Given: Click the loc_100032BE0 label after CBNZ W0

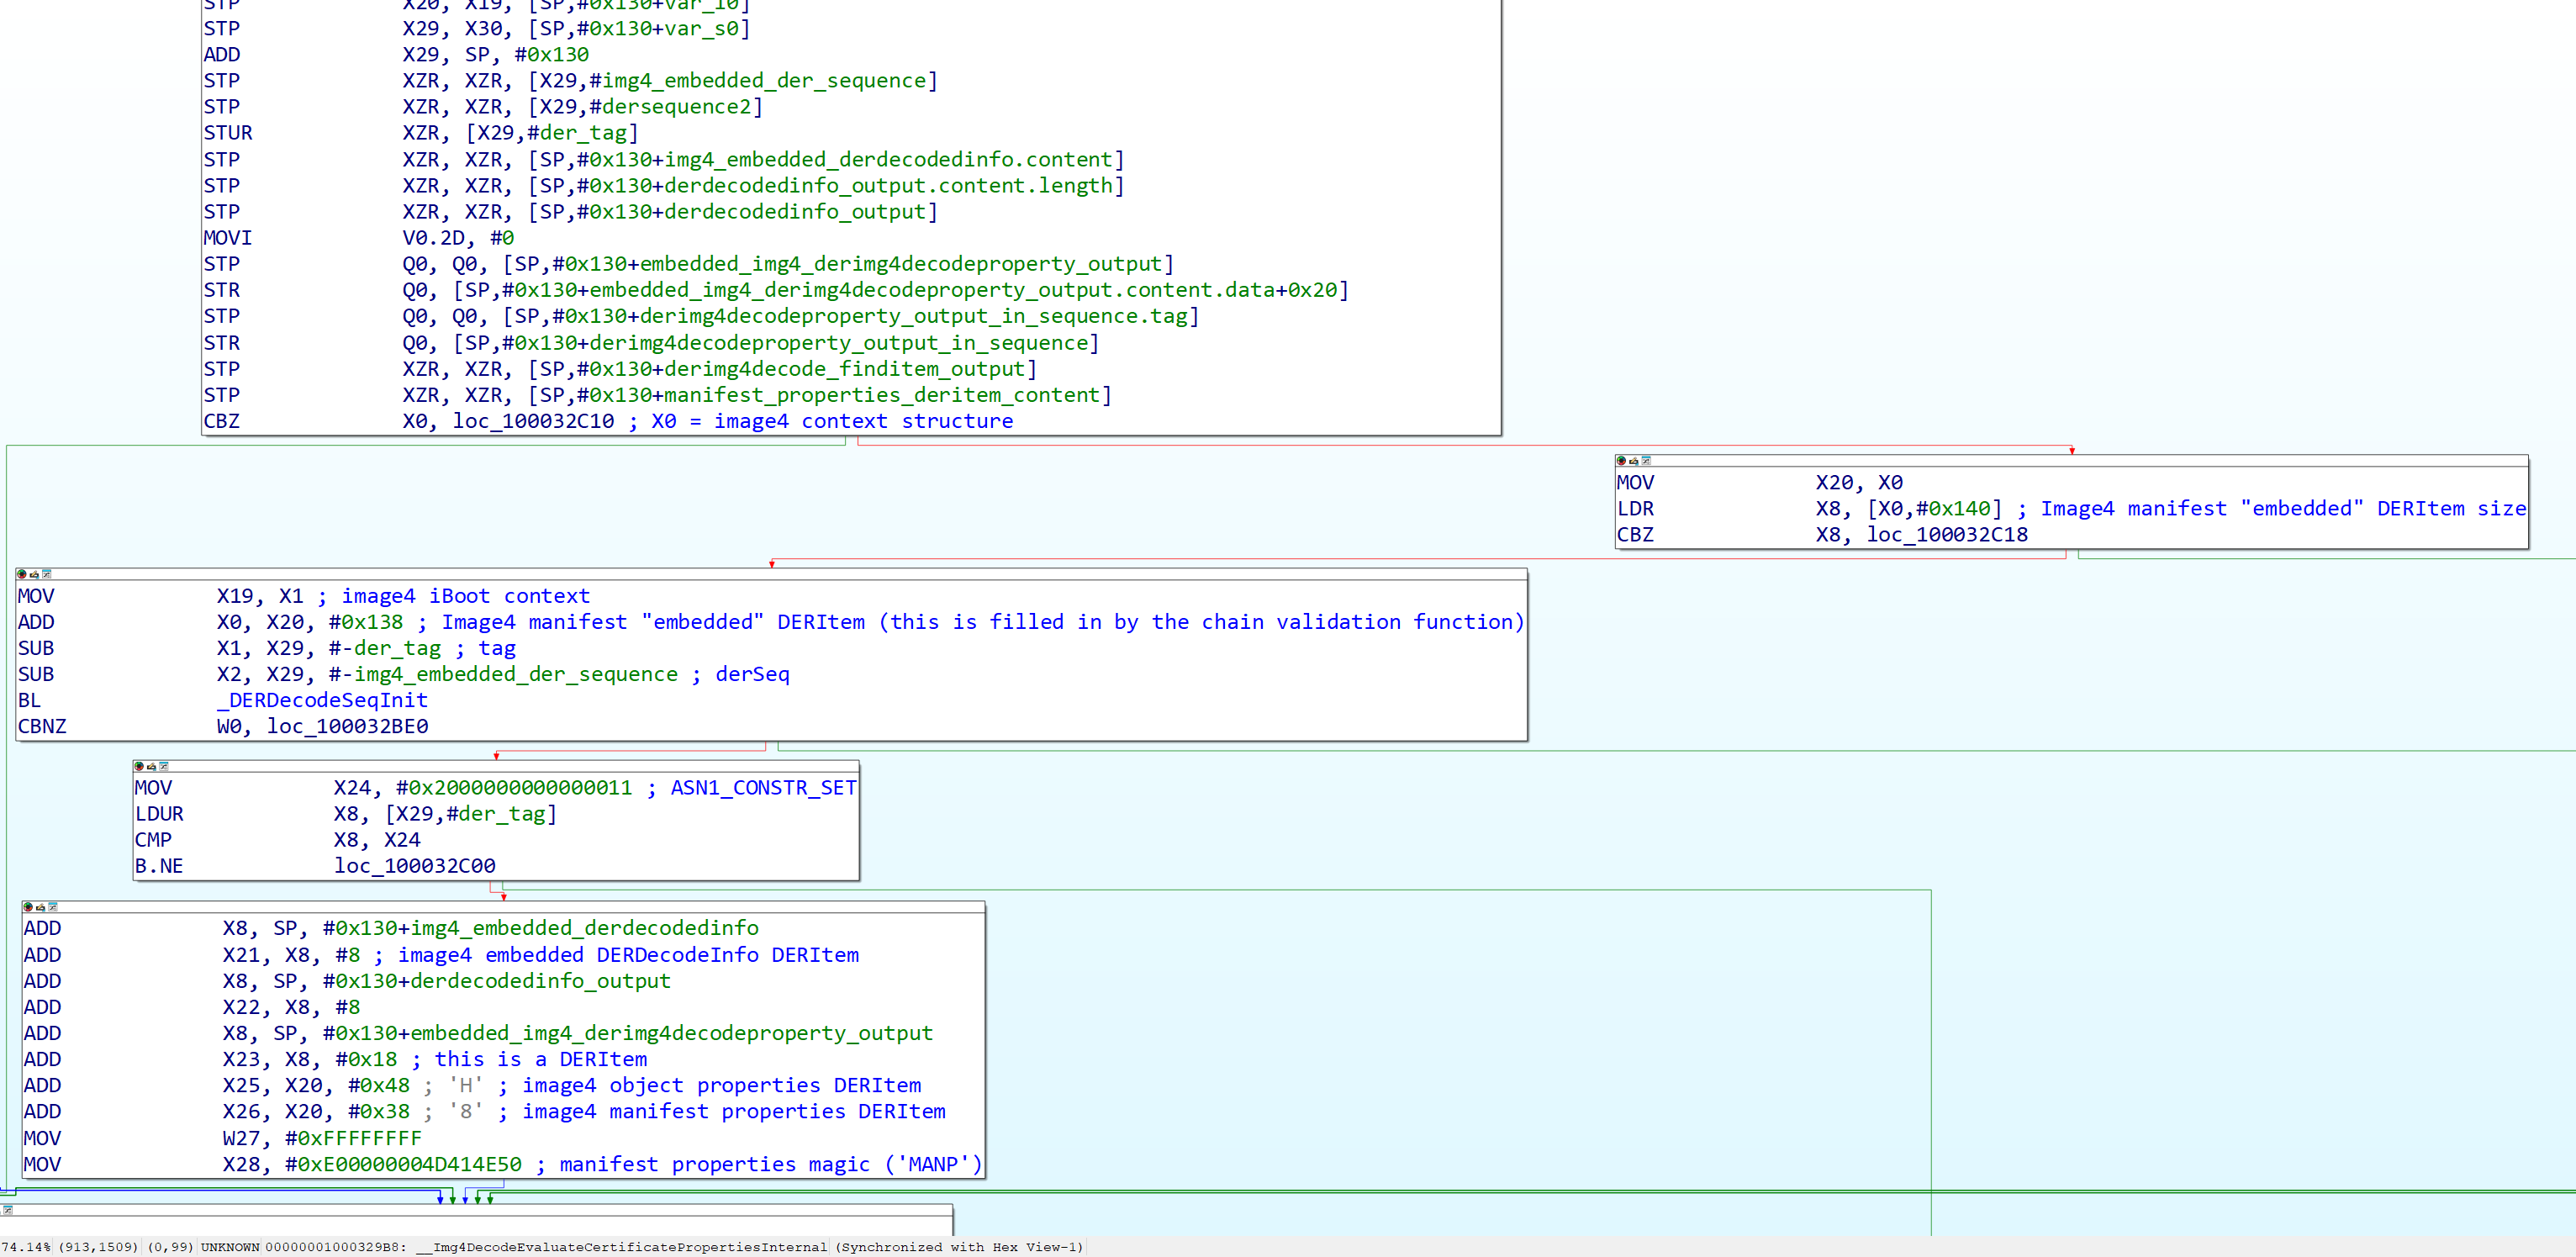Looking at the screenshot, I should point(347,726).
